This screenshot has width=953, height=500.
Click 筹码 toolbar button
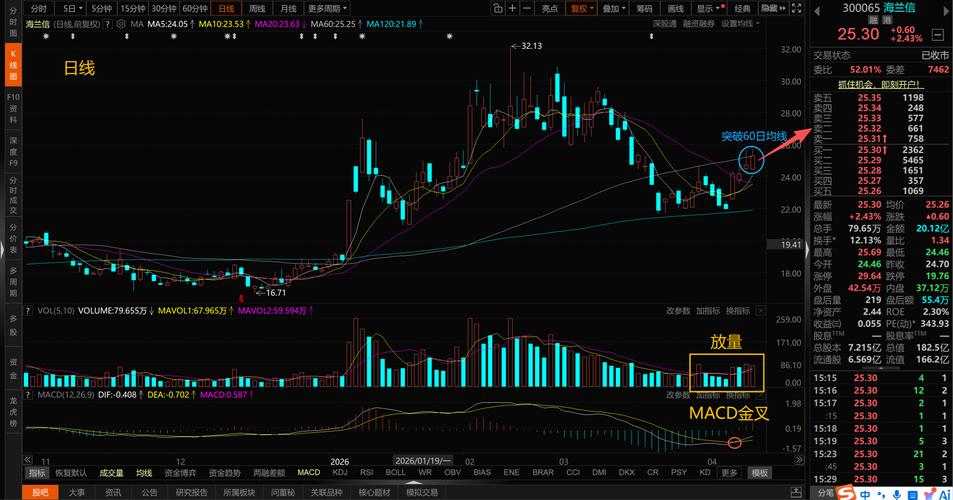pos(644,9)
